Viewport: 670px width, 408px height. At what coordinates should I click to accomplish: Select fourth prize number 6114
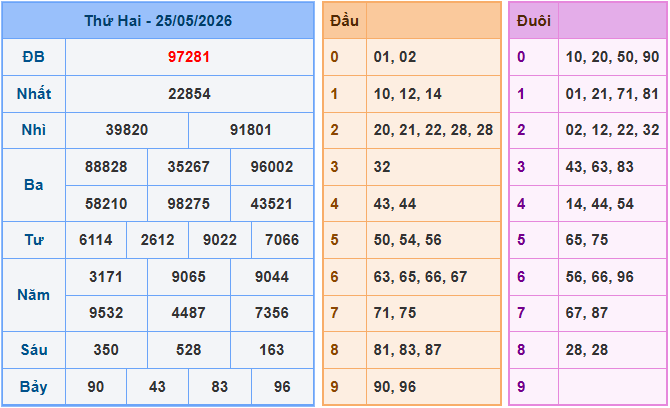click(96, 240)
